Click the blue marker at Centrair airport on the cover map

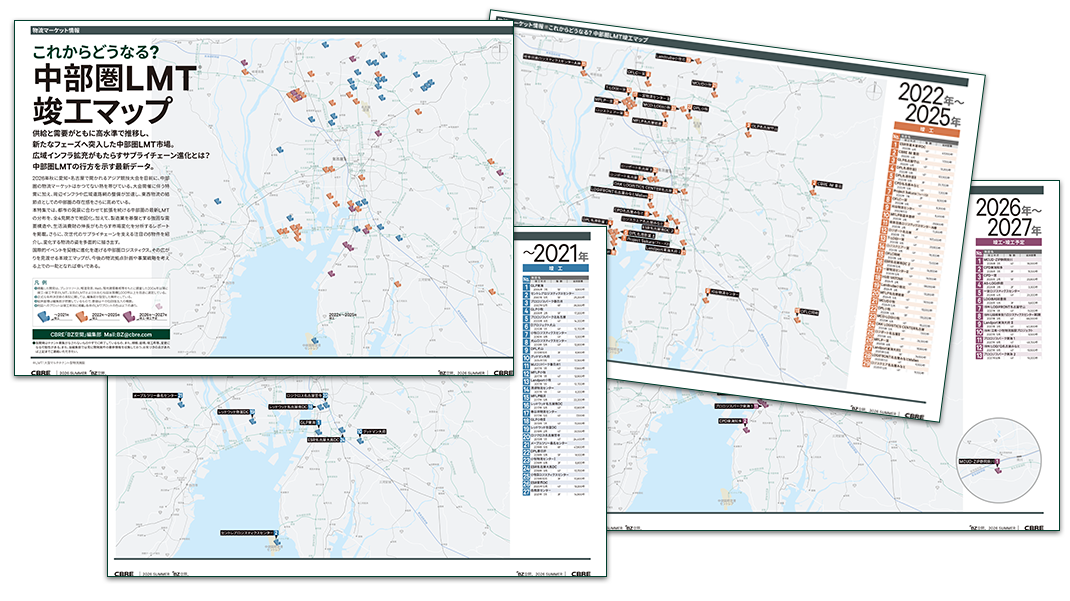pyautogui.click(x=314, y=341)
